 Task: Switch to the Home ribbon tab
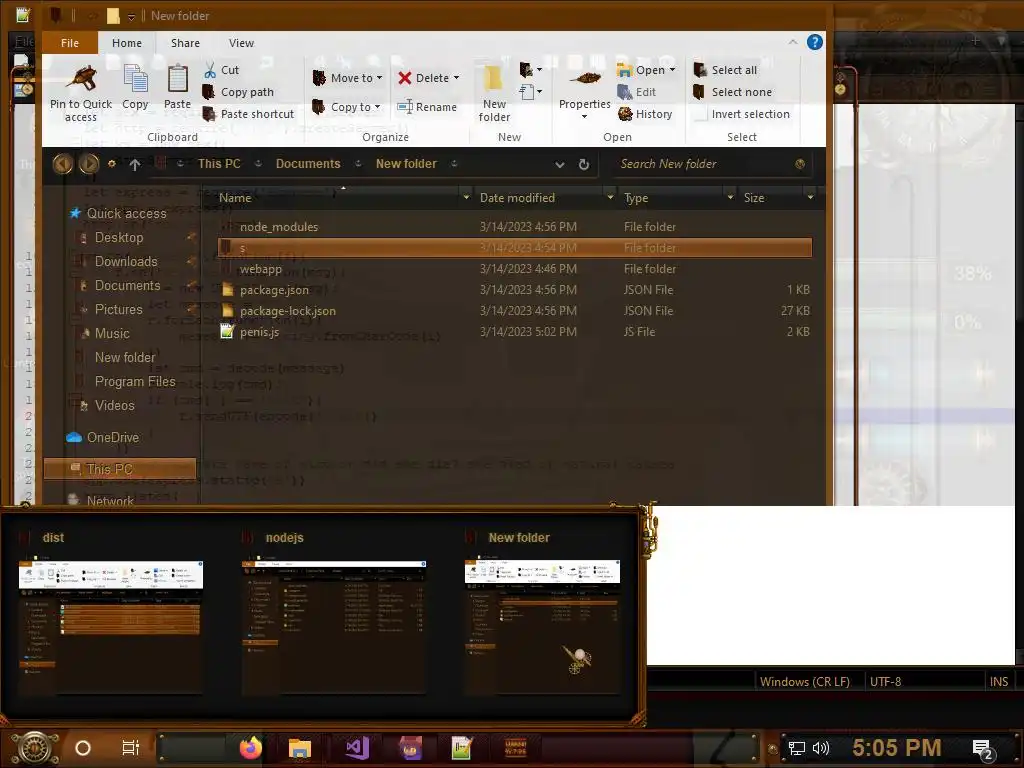pos(127,42)
